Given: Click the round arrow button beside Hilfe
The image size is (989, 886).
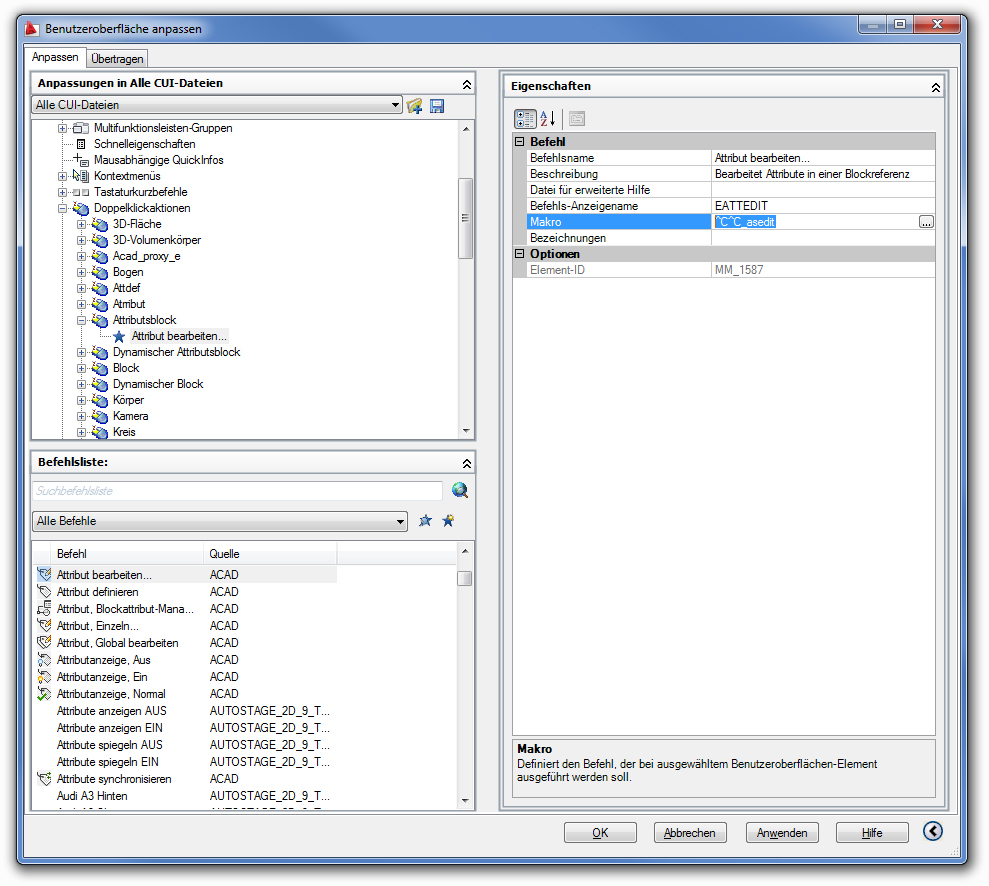Looking at the screenshot, I should point(932,831).
